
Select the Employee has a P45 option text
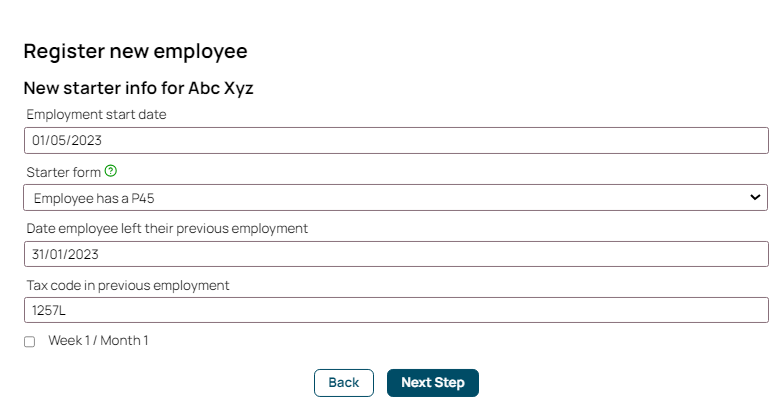[94, 198]
